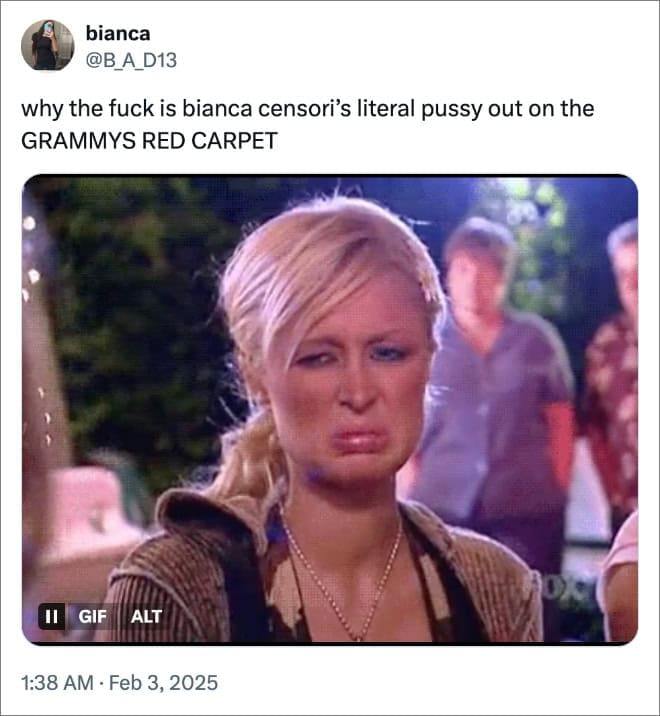Open the ALT description badge
Screen dimensions: 660x716
(146, 616)
